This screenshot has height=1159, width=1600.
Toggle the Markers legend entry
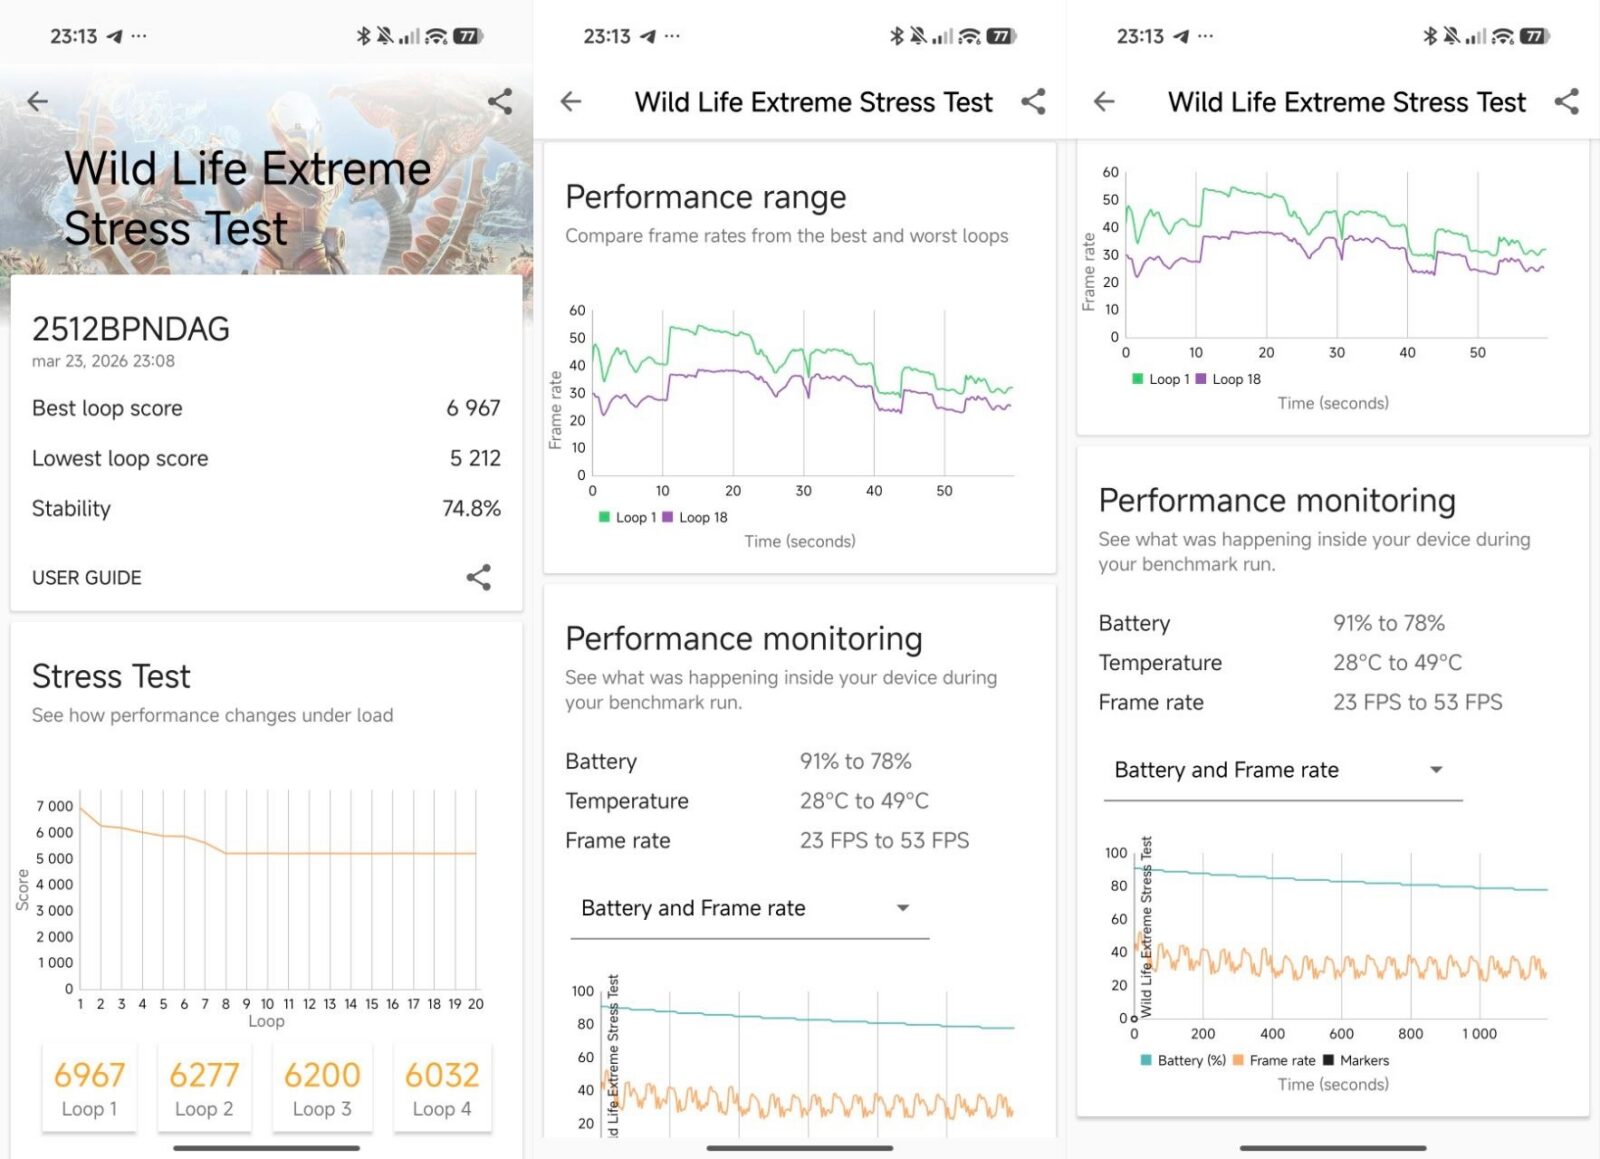point(1356,1060)
